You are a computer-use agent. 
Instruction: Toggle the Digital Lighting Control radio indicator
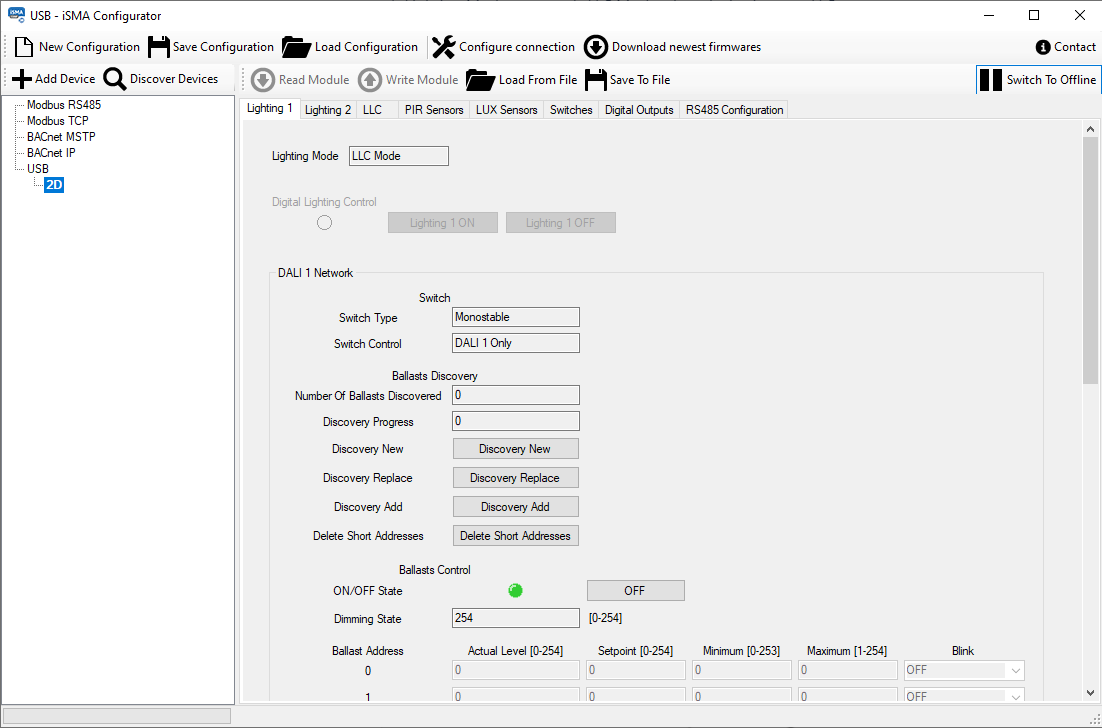click(x=324, y=223)
